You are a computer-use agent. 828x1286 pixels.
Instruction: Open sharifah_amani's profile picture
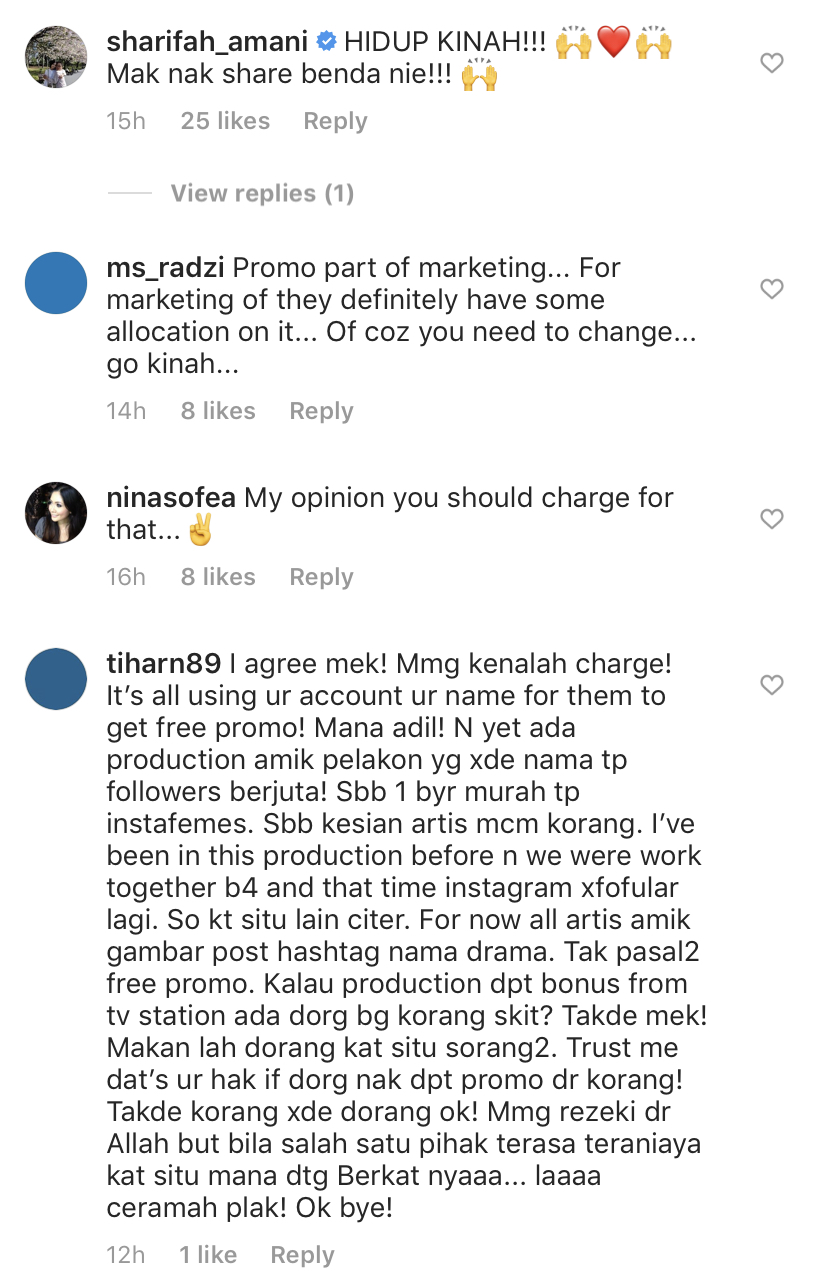[56, 58]
